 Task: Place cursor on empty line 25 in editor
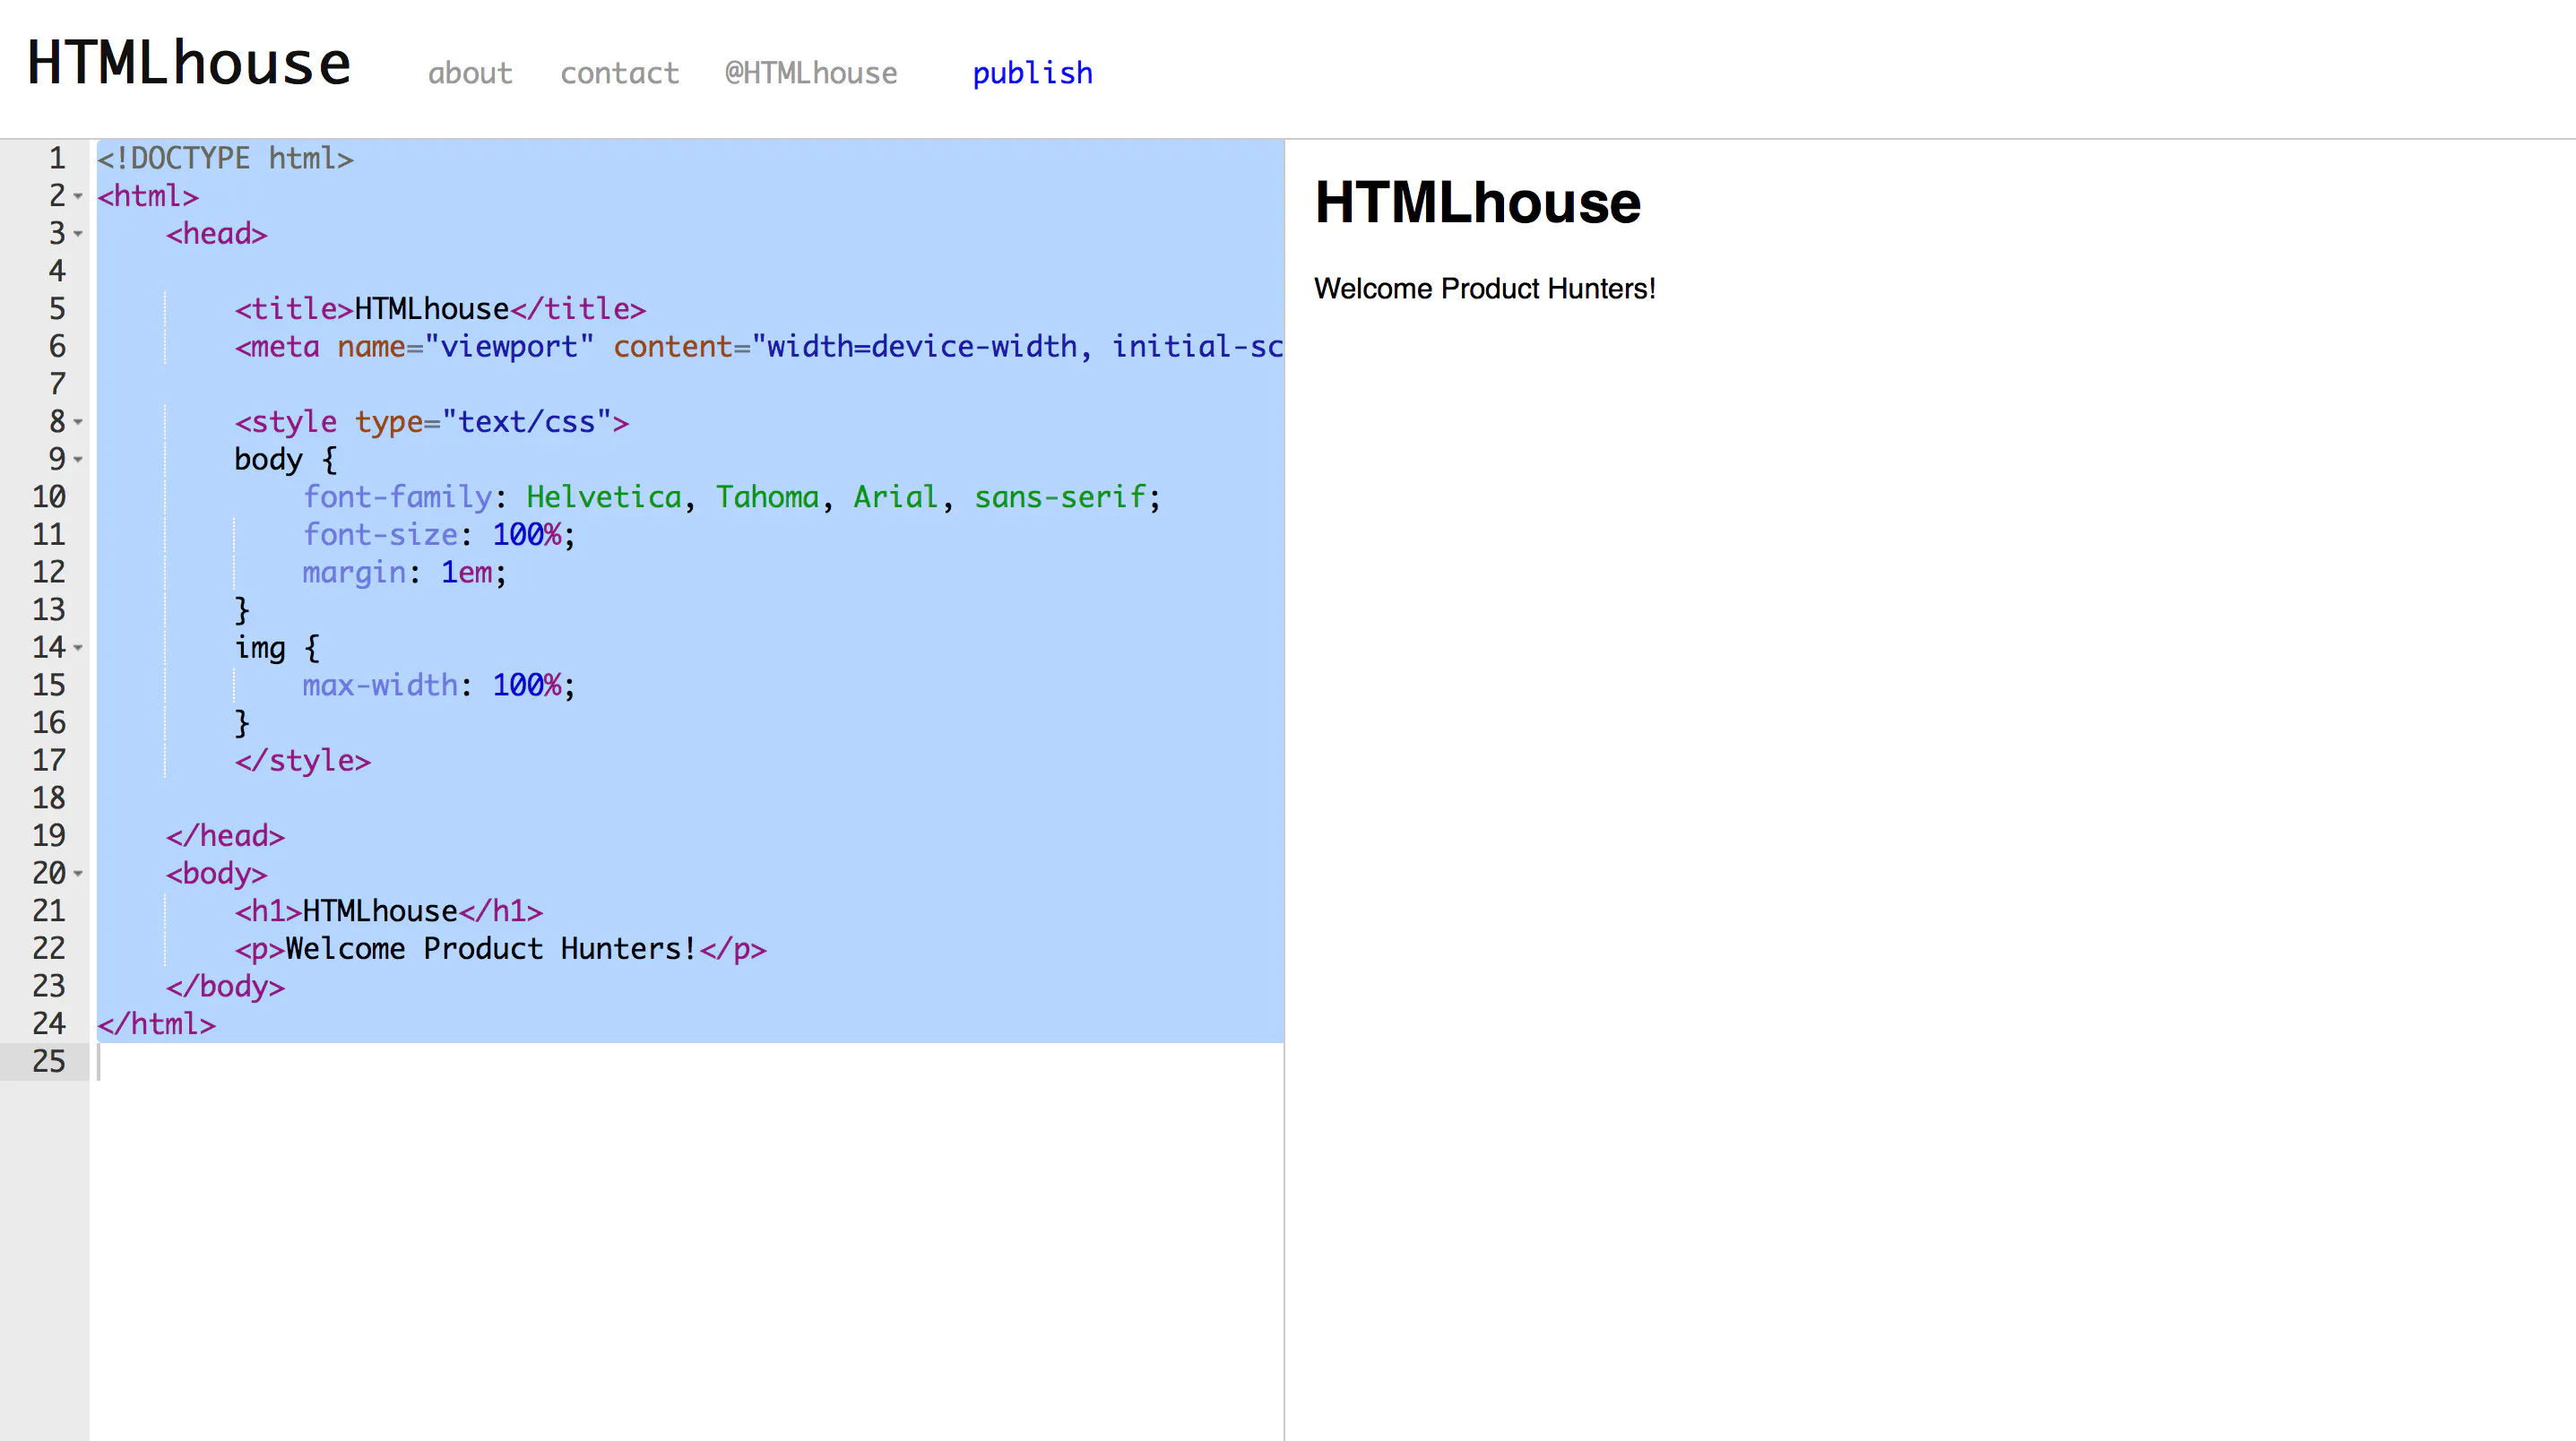coord(690,1061)
